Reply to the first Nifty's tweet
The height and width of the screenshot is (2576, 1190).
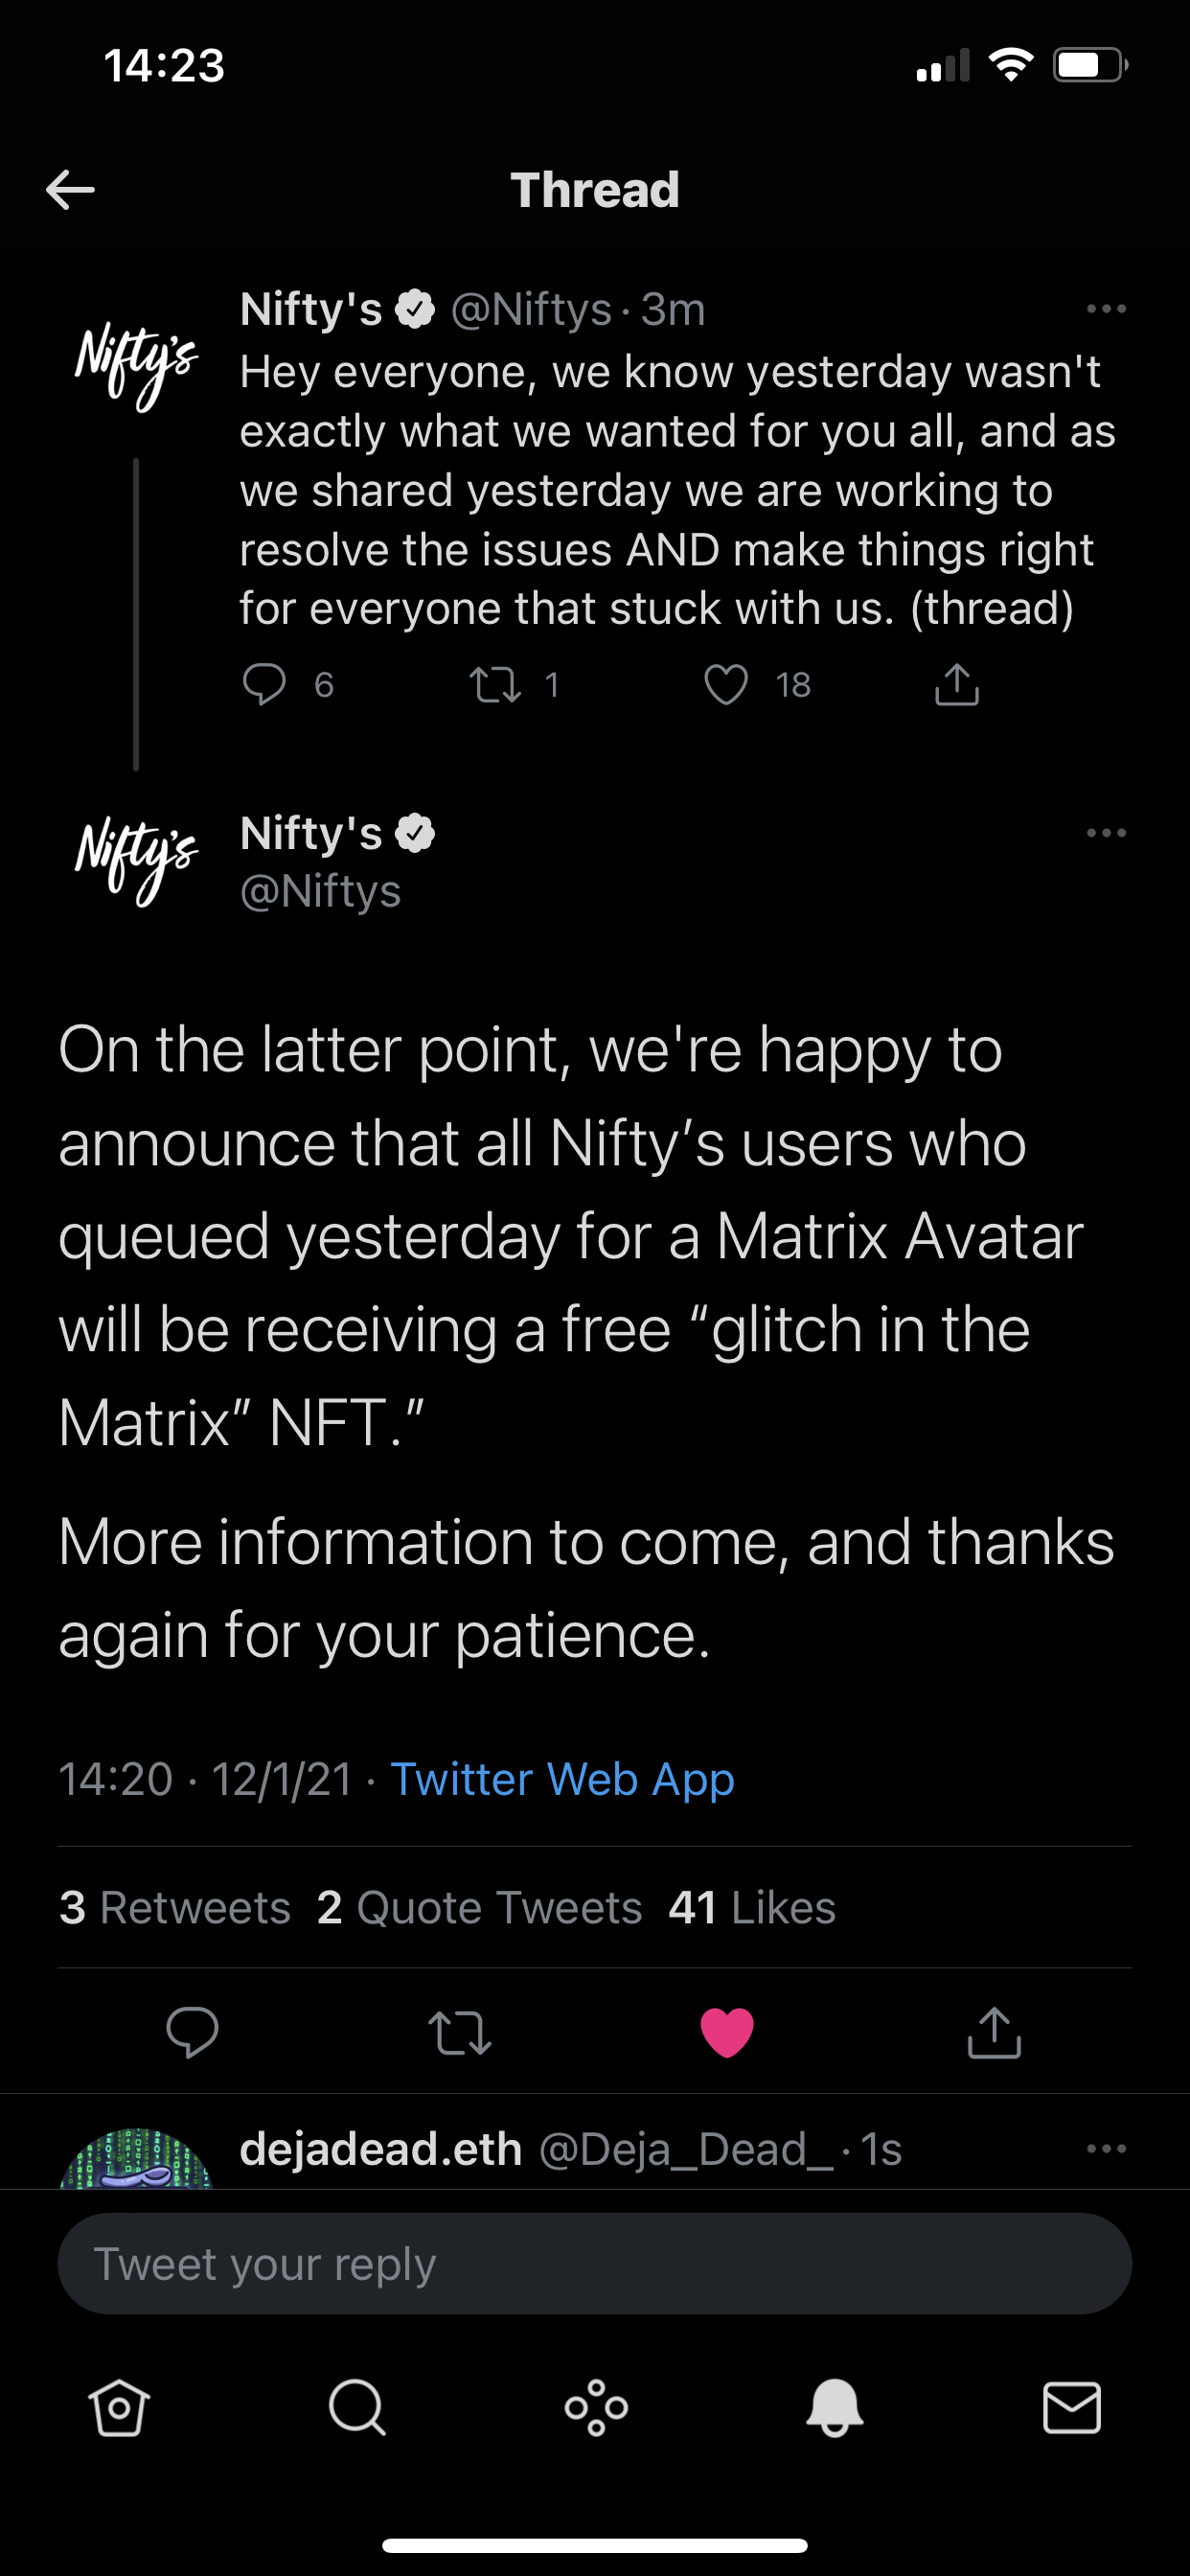(264, 685)
